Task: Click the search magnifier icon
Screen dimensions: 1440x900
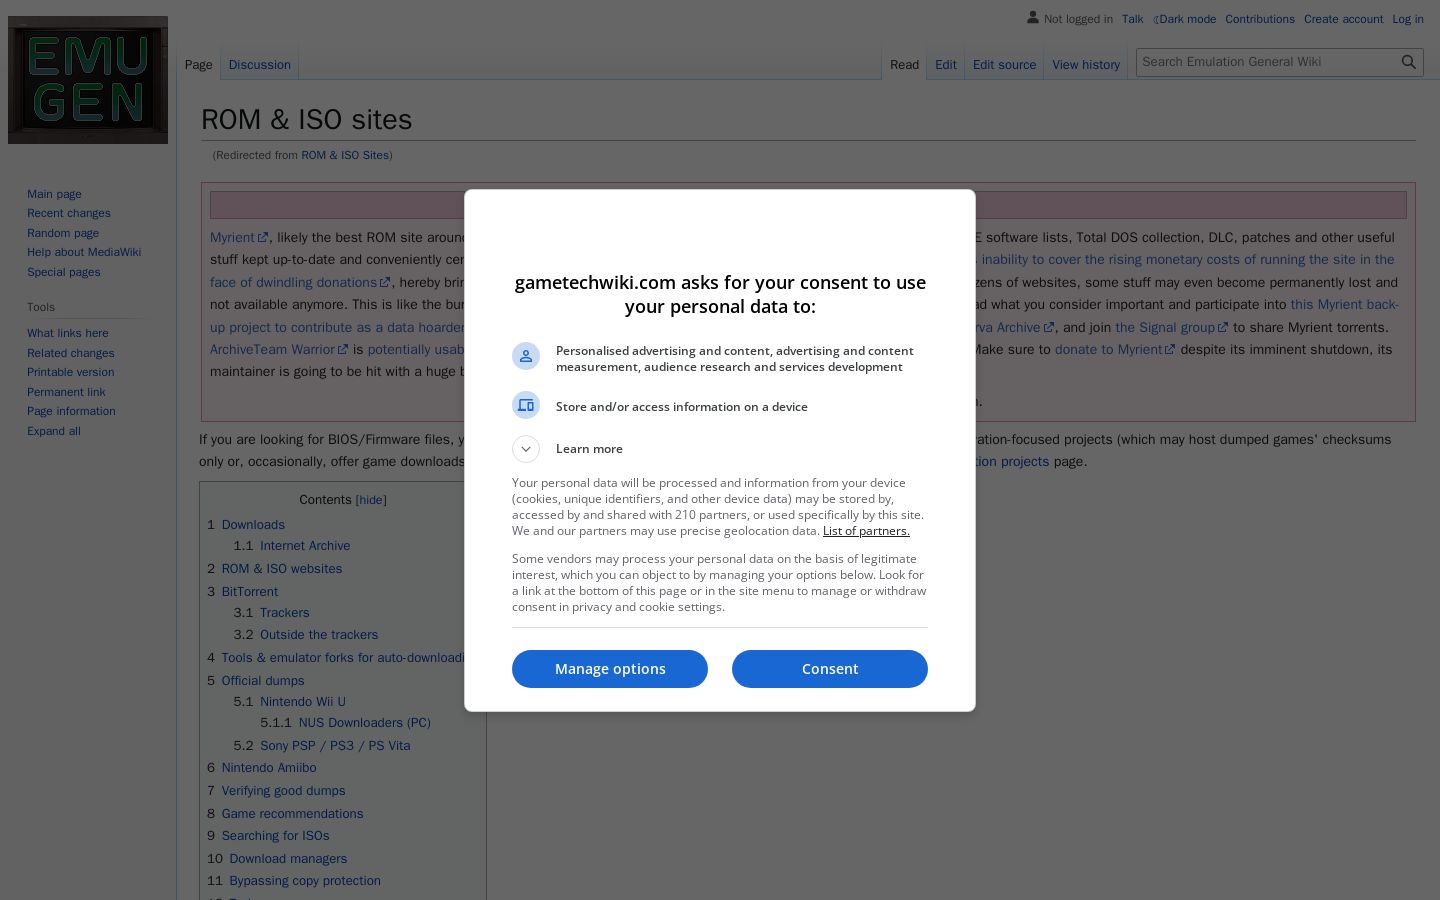Action: [1408, 62]
